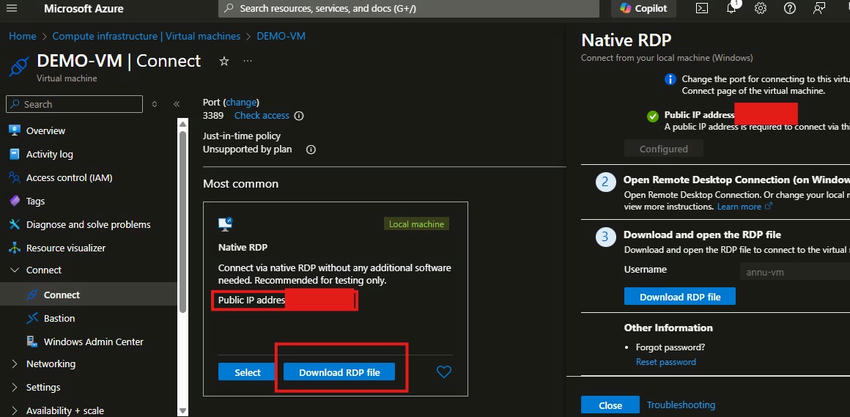Click the Configured button in the panel
The width and height of the screenshot is (850, 417).
point(664,149)
